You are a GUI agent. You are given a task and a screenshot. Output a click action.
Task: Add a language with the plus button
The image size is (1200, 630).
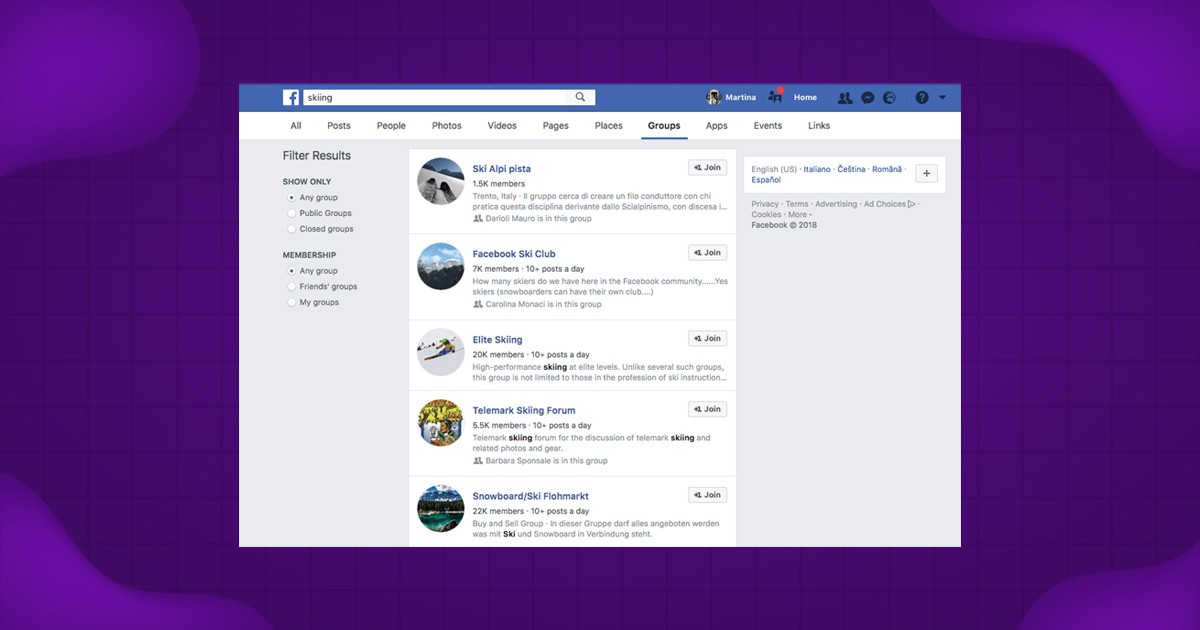[x=927, y=173]
